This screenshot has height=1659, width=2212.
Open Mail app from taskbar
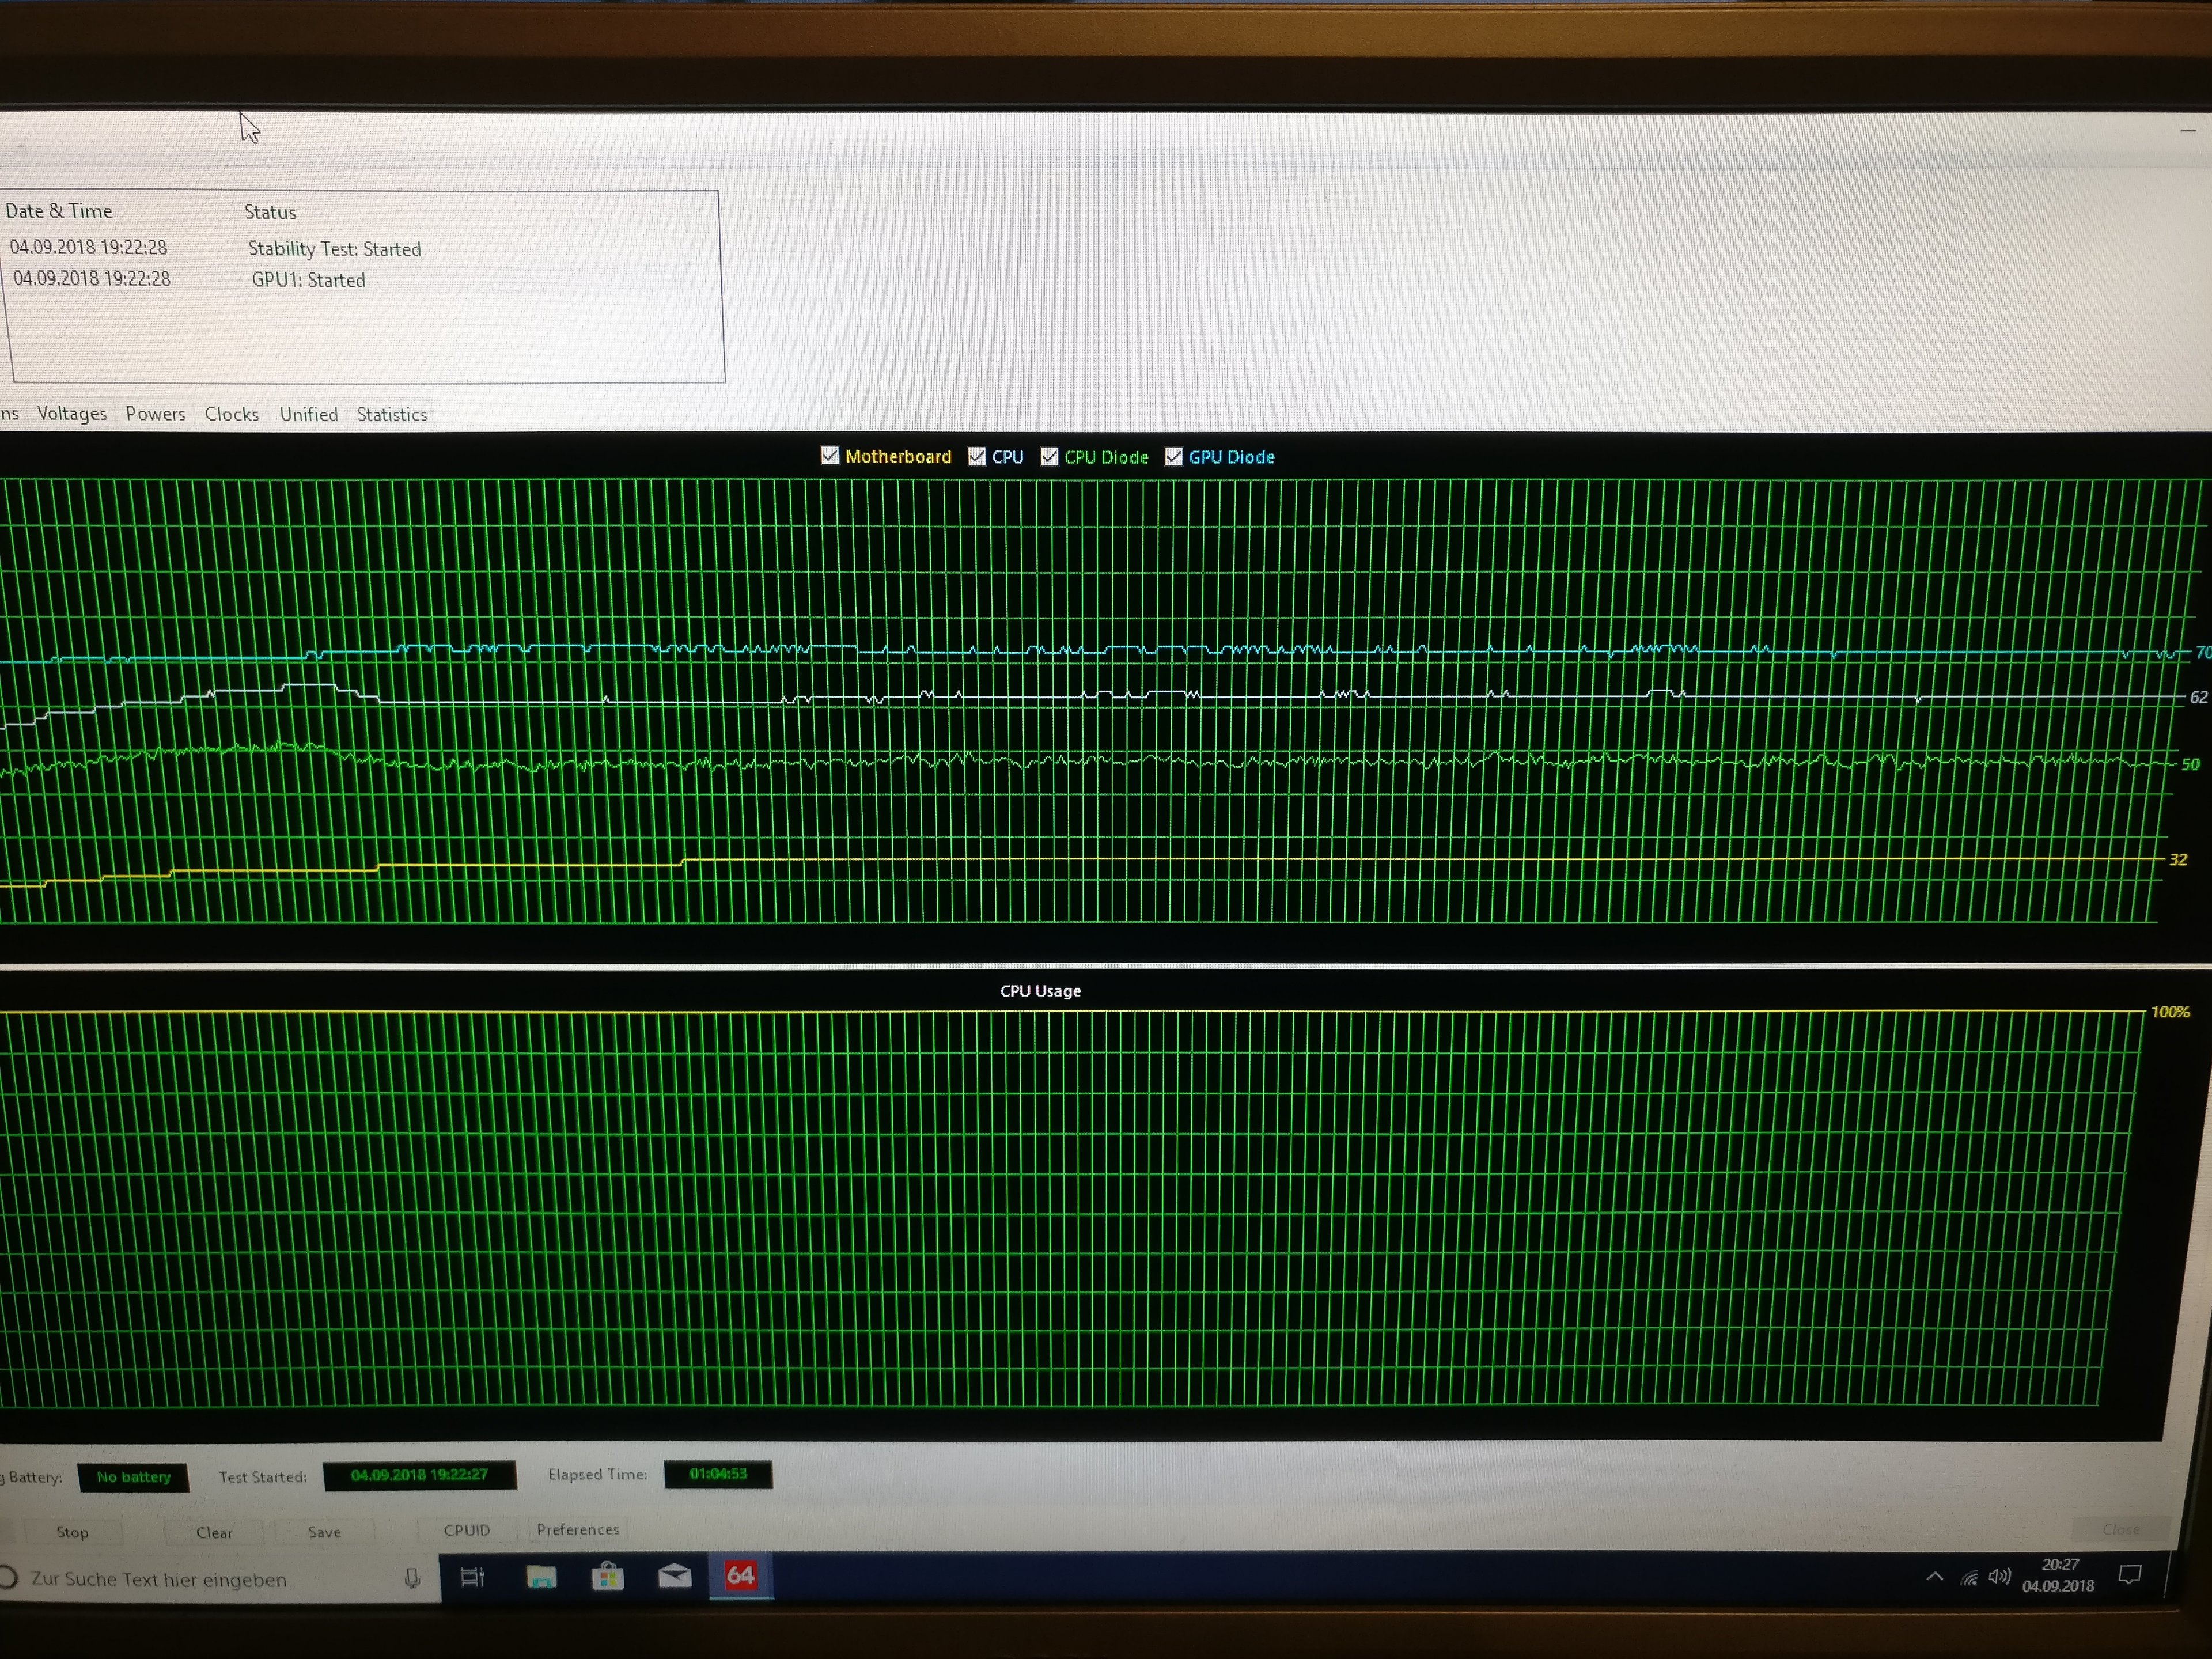click(675, 1577)
